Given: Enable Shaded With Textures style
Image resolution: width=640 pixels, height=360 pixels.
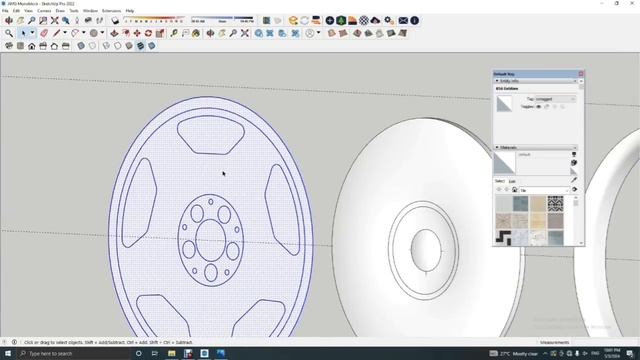Looking at the screenshot, I should click(140, 46).
